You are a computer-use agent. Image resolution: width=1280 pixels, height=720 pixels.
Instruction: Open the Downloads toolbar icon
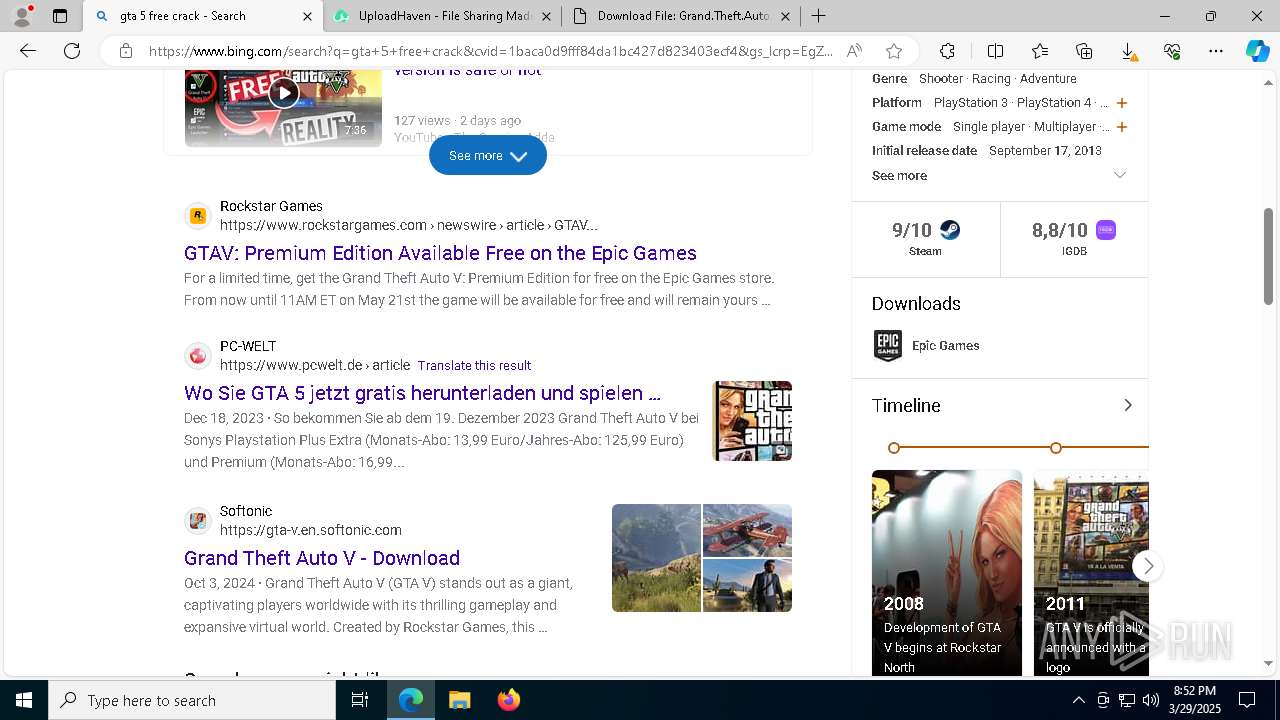pyautogui.click(x=1128, y=51)
